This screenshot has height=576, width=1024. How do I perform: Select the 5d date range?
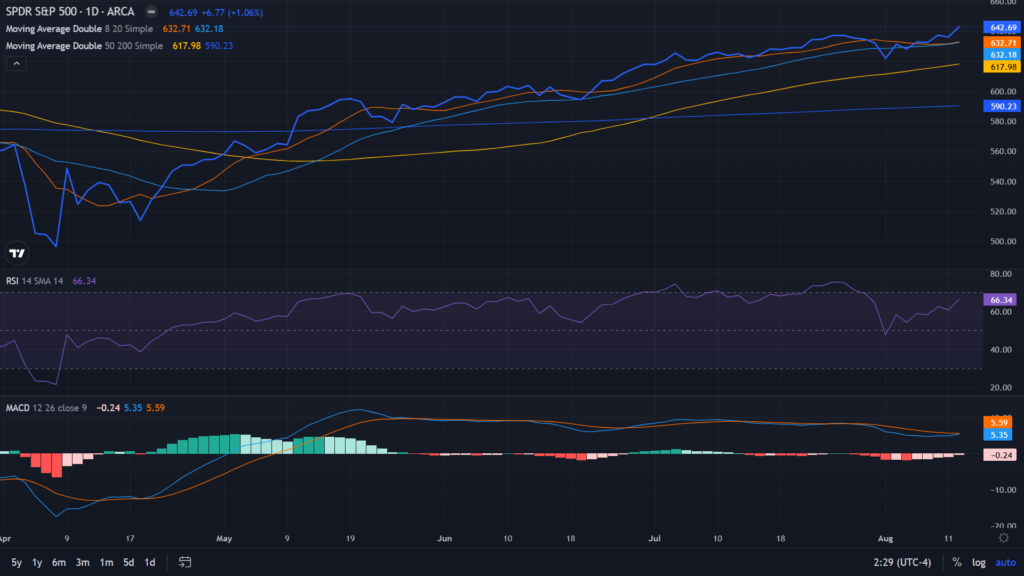[129, 562]
